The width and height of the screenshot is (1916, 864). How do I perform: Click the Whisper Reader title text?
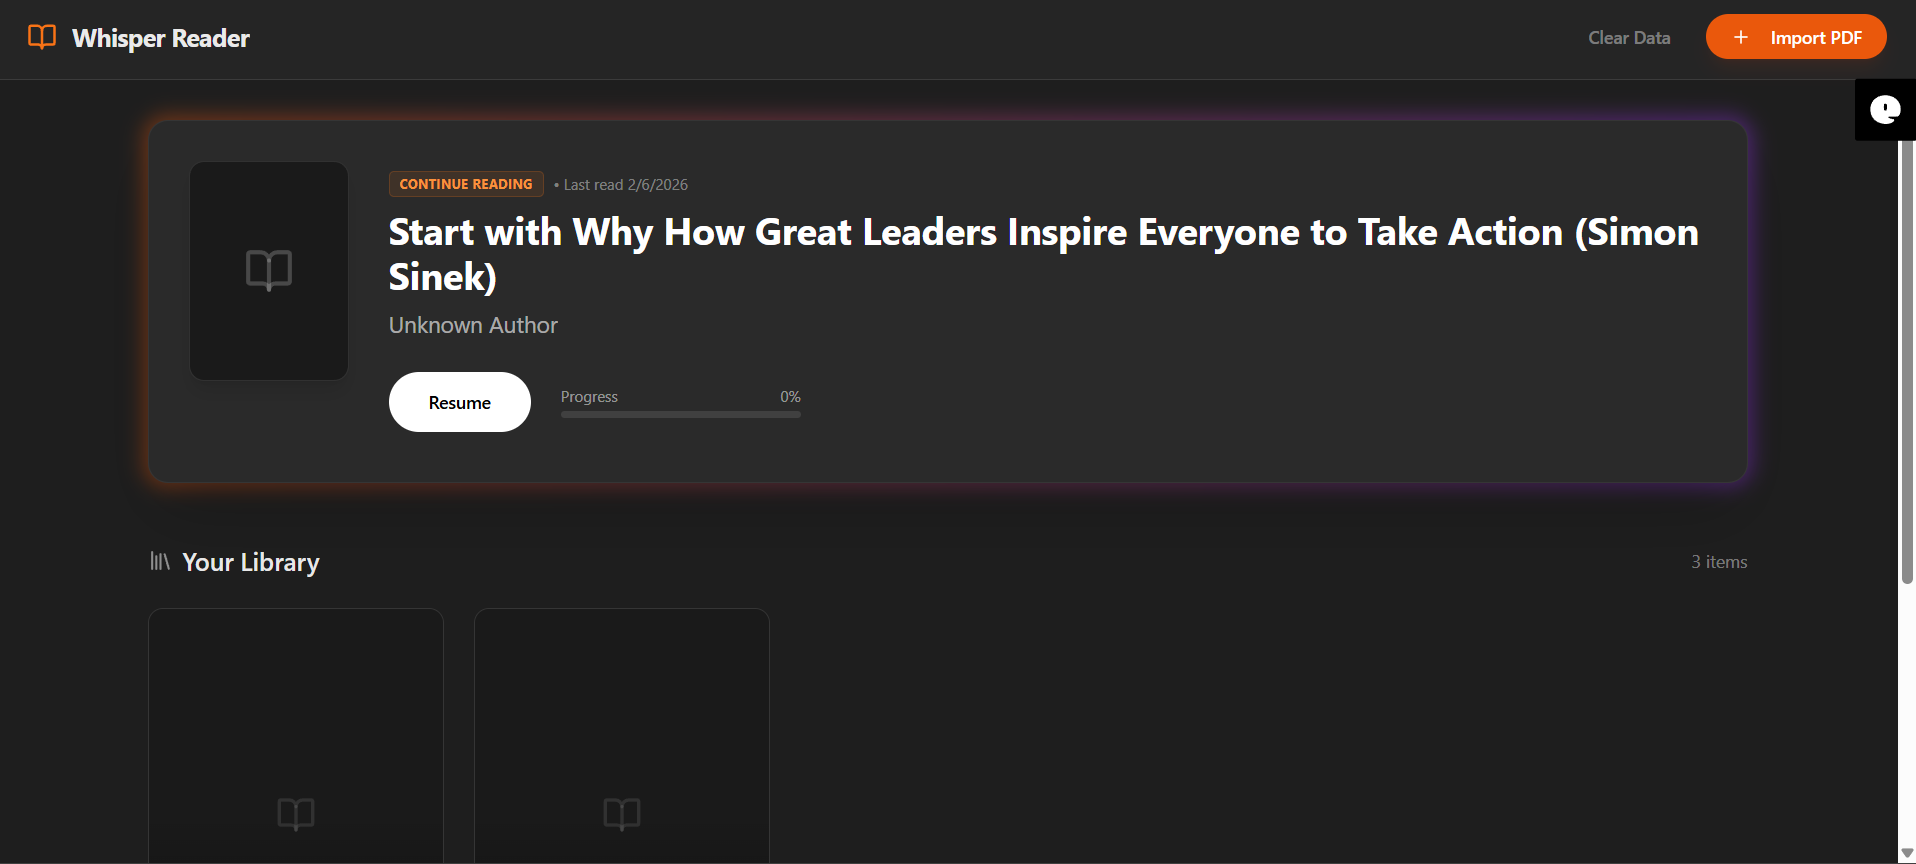coord(161,38)
